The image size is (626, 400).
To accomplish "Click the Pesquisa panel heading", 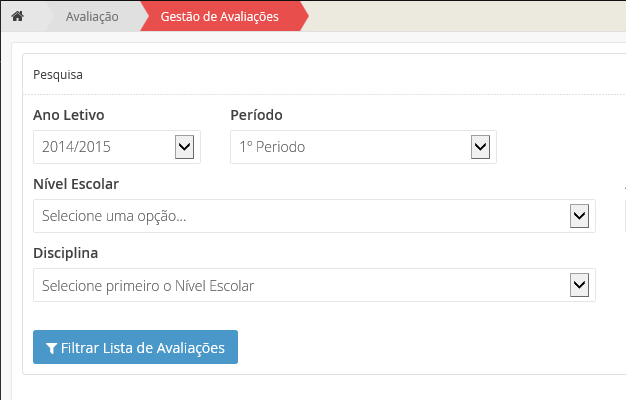I will [59, 74].
